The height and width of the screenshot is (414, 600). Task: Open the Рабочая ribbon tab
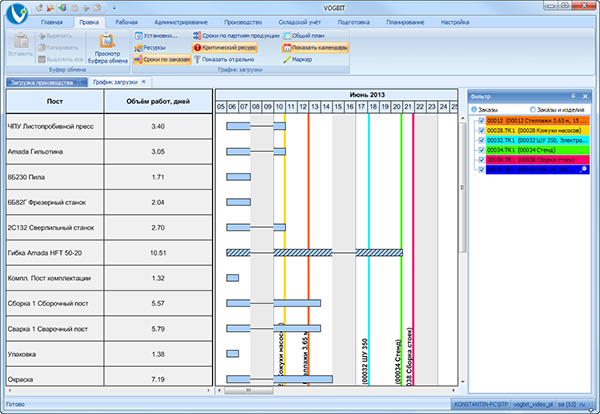(126, 22)
